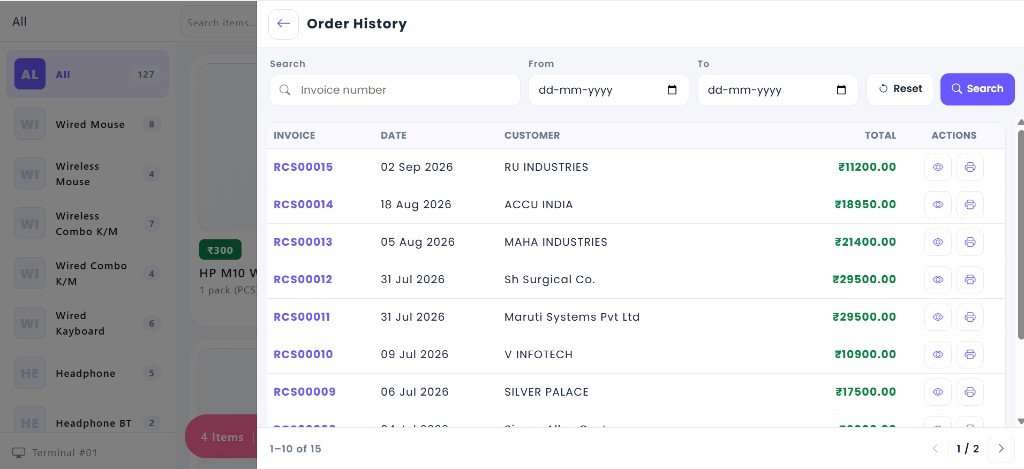Click customer MAHA INDUSTRIES
This screenshot has width=1024, height=469.
(556, 242)
